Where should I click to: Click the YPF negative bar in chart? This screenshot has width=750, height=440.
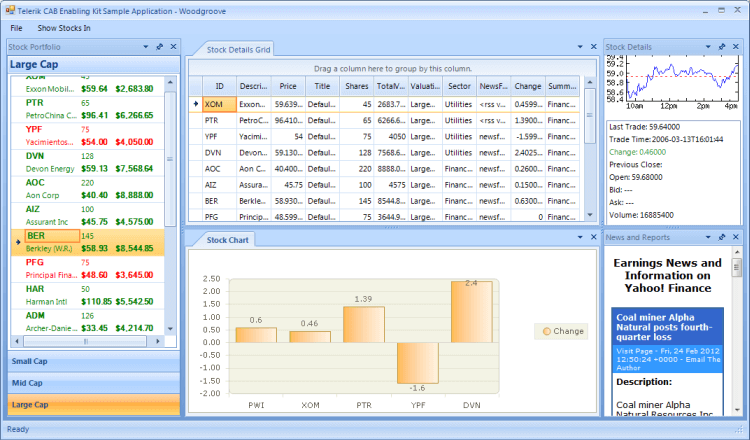(x=418, y=363)
